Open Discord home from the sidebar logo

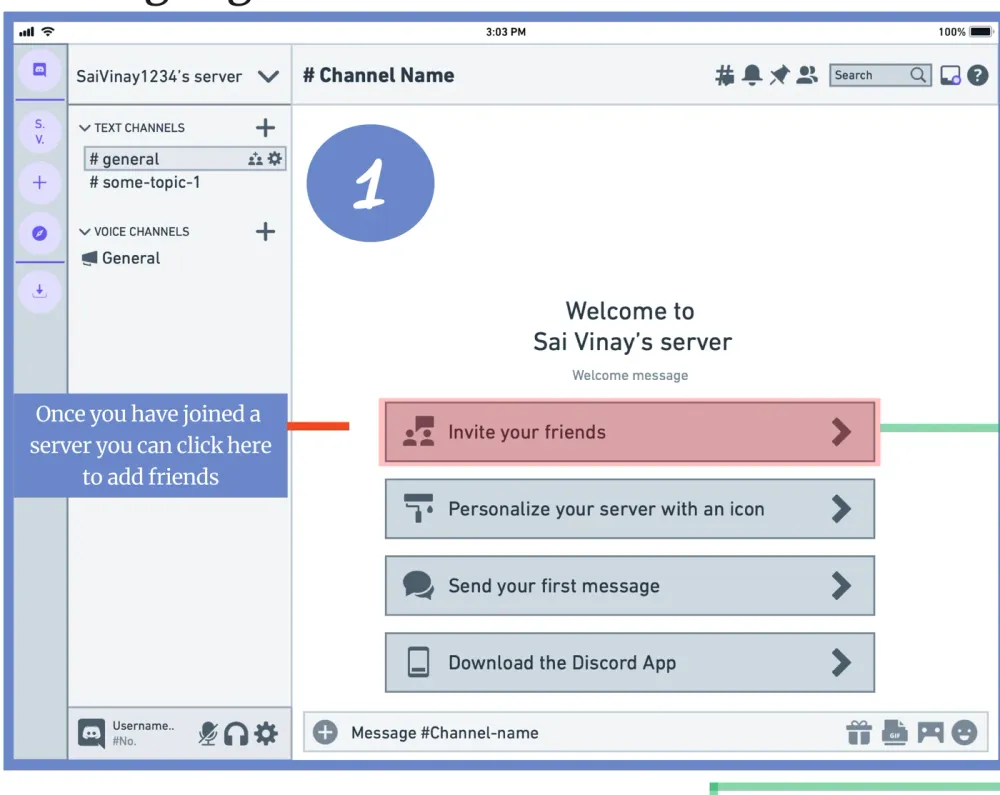(x=40, y=70)
